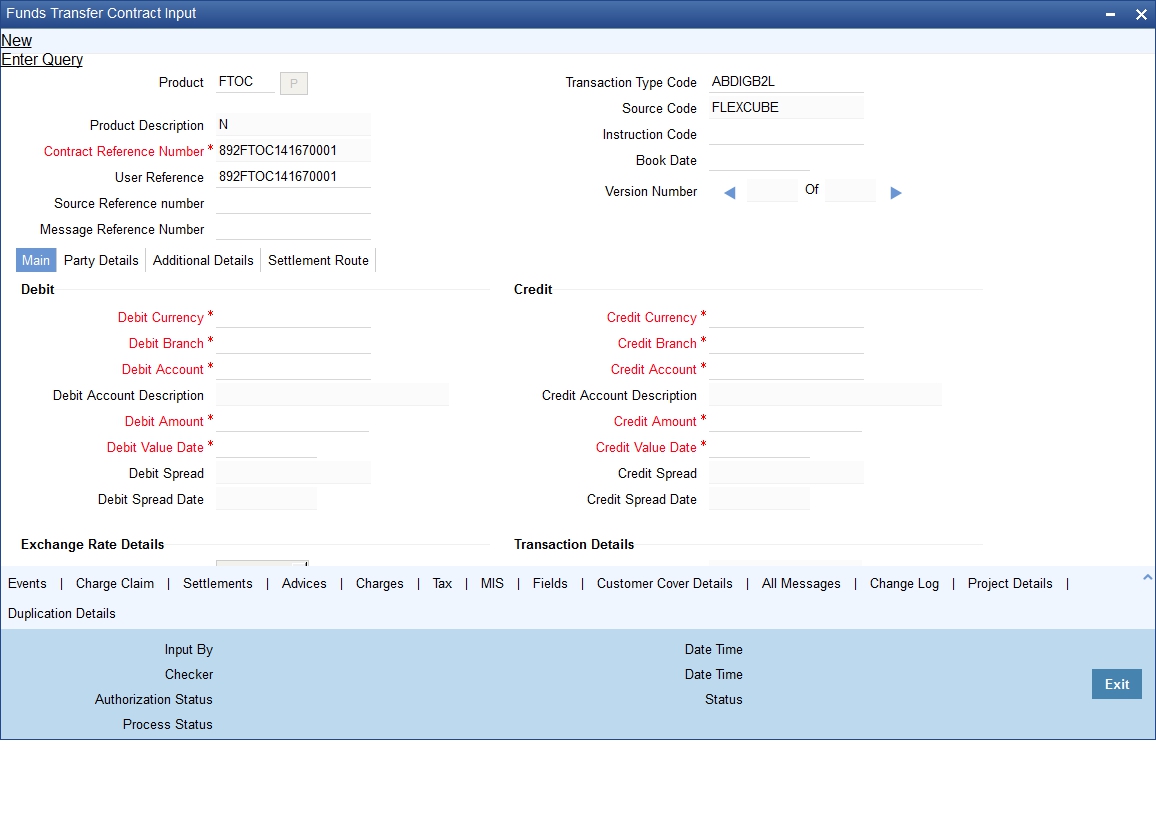Screen dimensions: 1156x813
Task: Click the Source Reference number field
Action: pyautogui.click(x=293, y=203)
